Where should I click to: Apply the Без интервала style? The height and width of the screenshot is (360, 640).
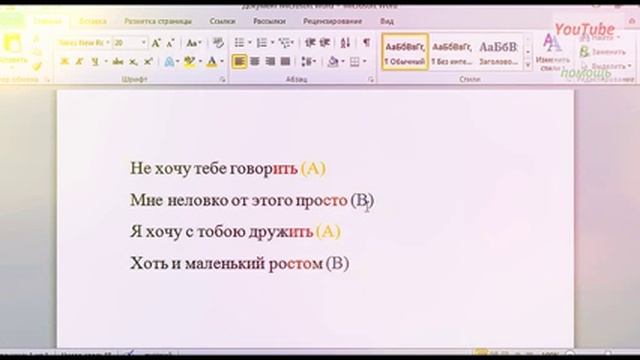pos(452,52)
